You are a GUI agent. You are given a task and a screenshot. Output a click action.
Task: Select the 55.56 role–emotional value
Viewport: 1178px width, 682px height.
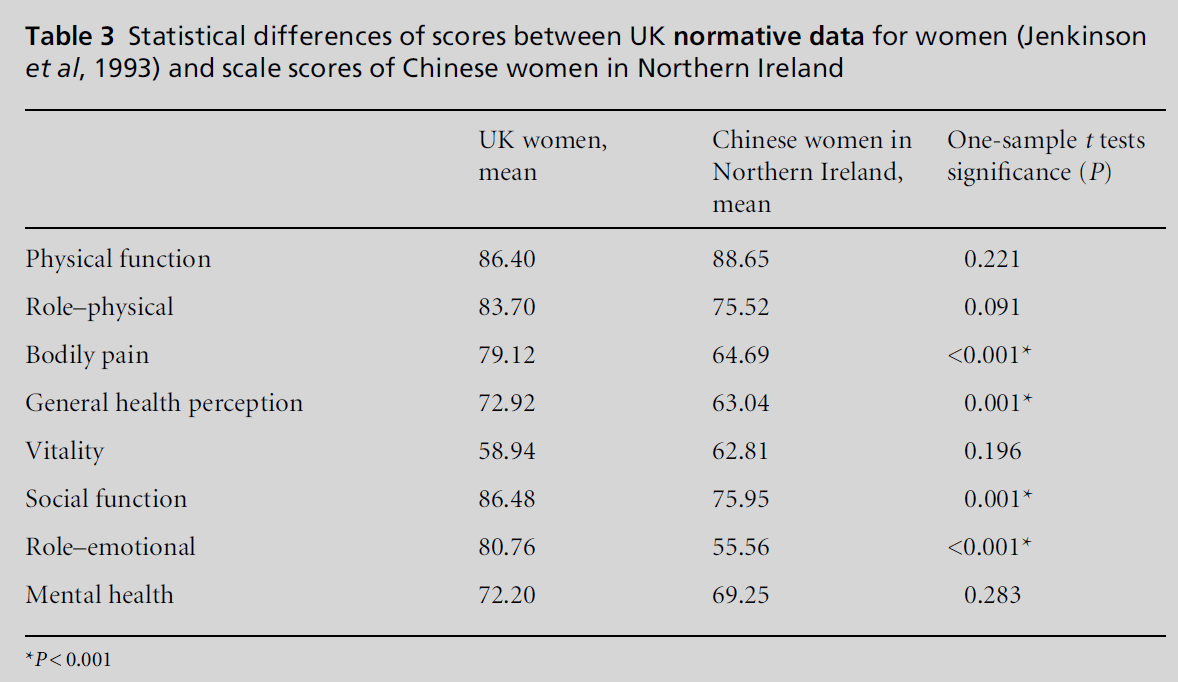(740, 547)
